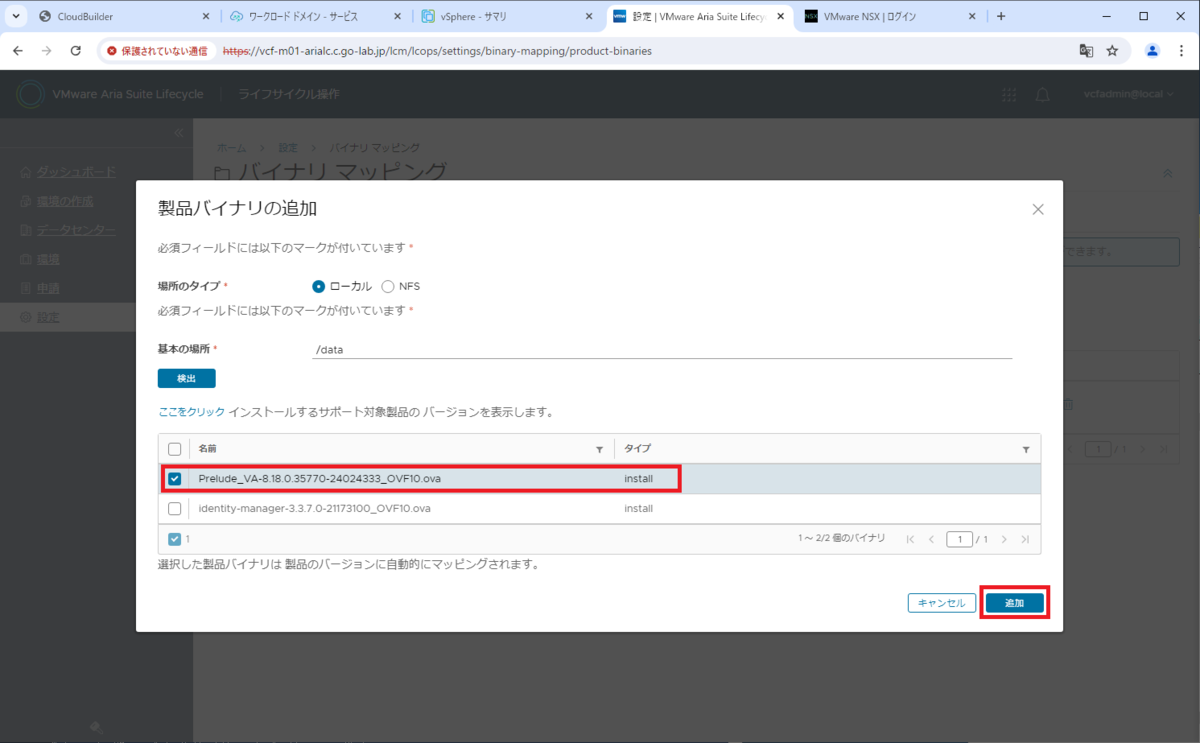Bookmark this page with star icon
The width and height of the screenshot is (1200, 743).
pyautogui.click(x=1112, y=51)
